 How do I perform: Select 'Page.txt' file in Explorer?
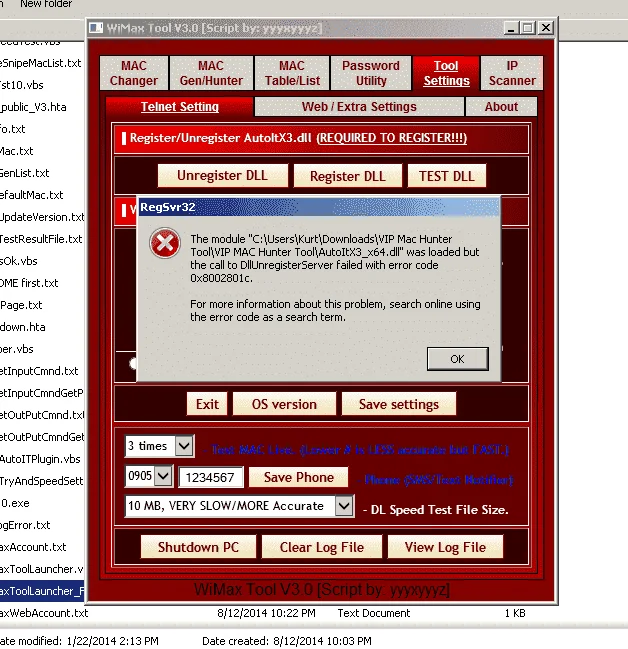21,305
